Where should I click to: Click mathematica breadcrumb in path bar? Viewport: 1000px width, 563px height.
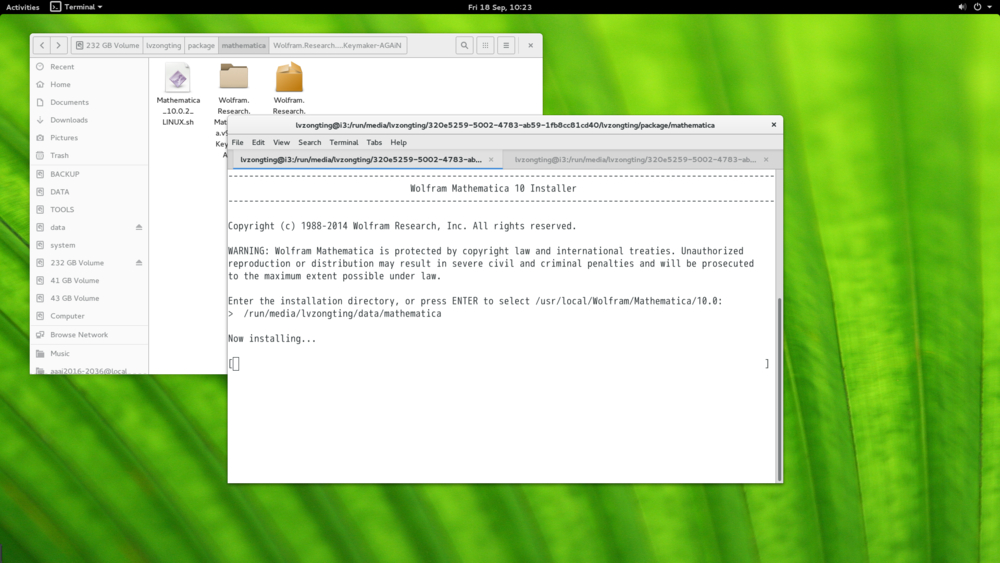[244, 45]
